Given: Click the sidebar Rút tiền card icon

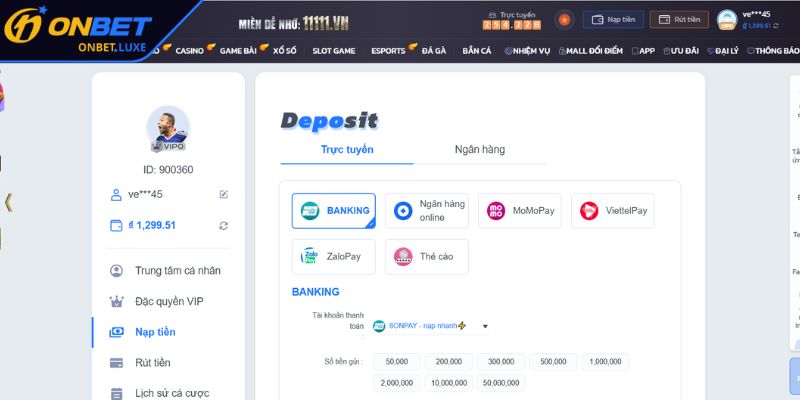Looking at the screenshot, I should [x=116, y=363].
